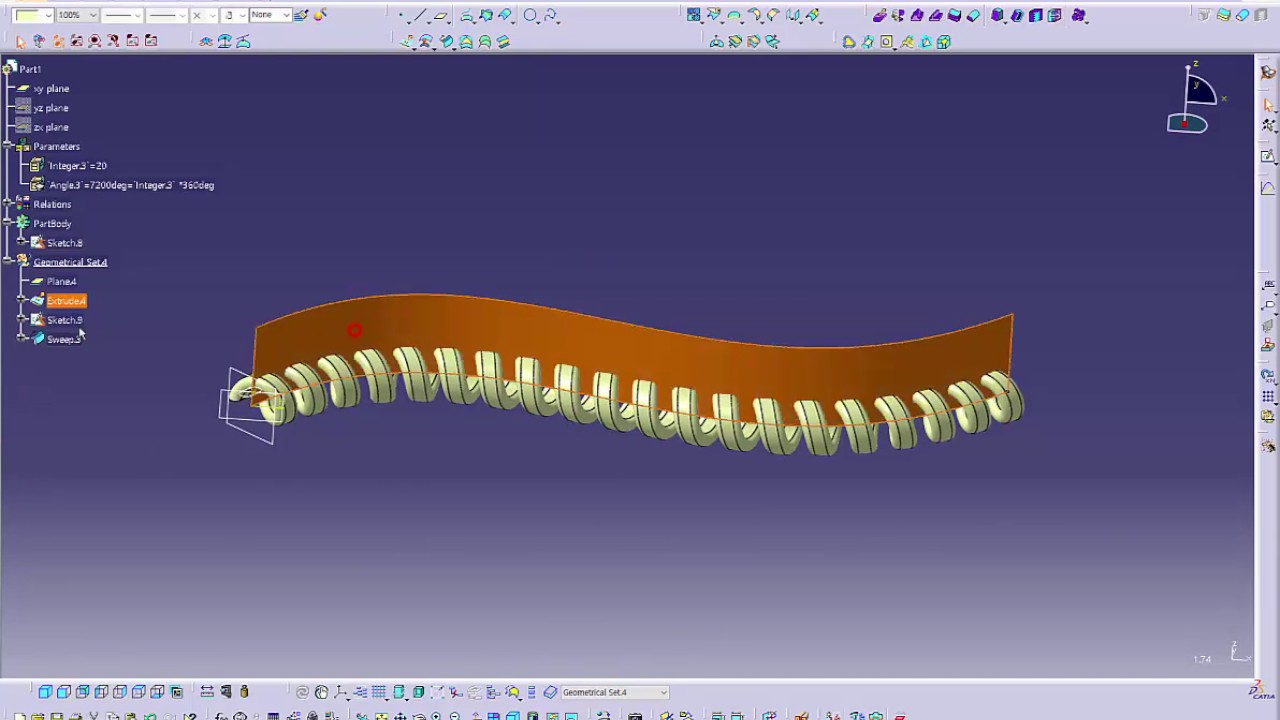
Task: Click the Projection tool icon
Action: coord(467,15)
